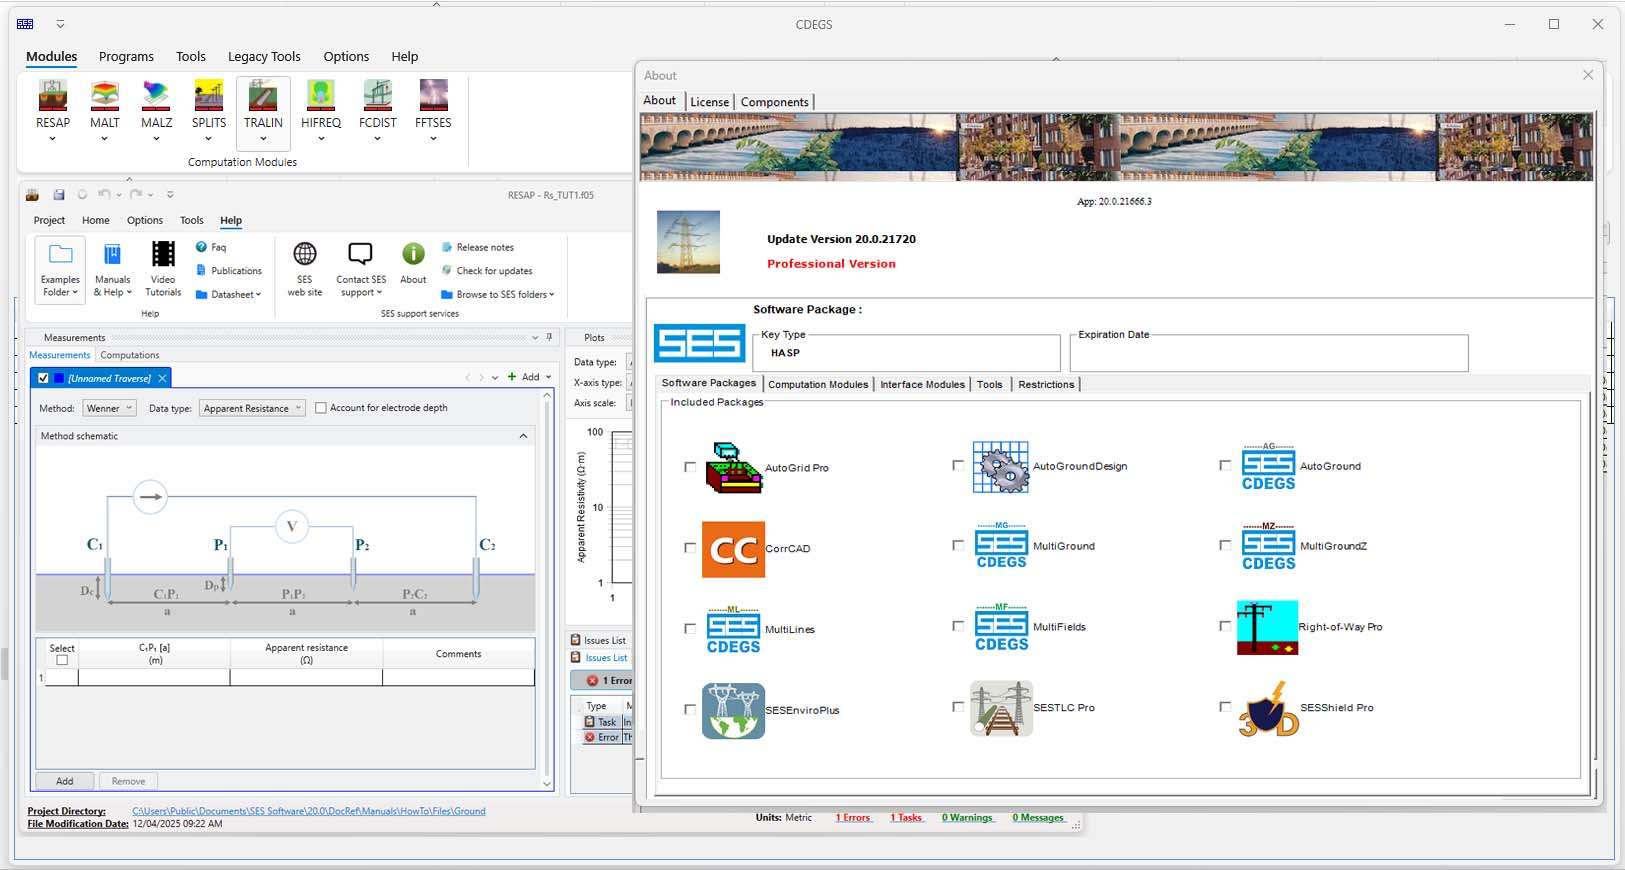Click the Remove button
Image resolution: width=1625 pixels, height=870 pixels.
128,781
